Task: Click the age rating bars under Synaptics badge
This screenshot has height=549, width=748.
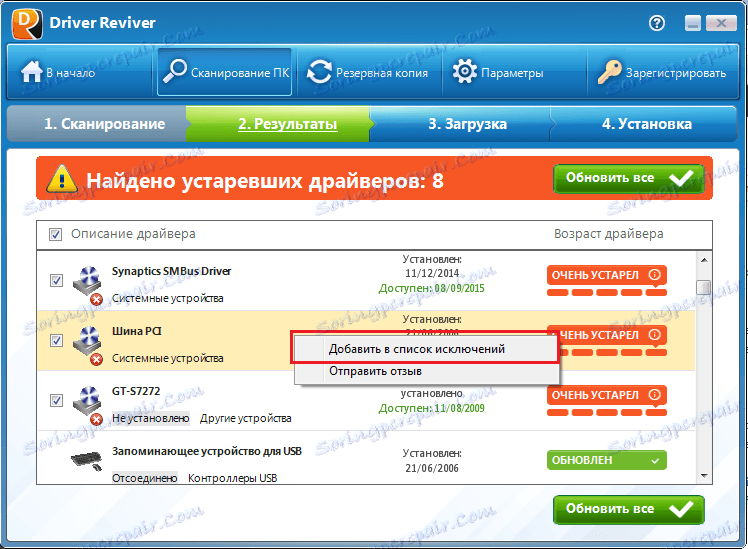Action: click(607, 292)
